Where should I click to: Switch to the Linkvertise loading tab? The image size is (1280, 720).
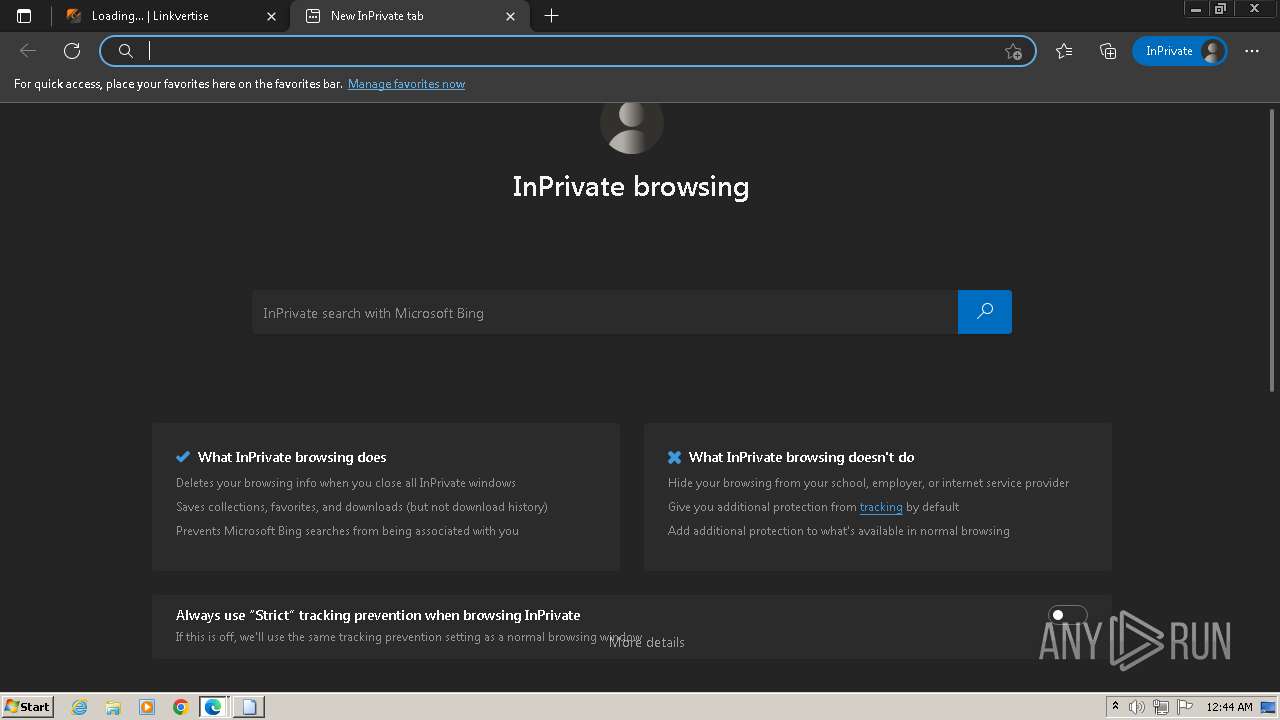171,16
